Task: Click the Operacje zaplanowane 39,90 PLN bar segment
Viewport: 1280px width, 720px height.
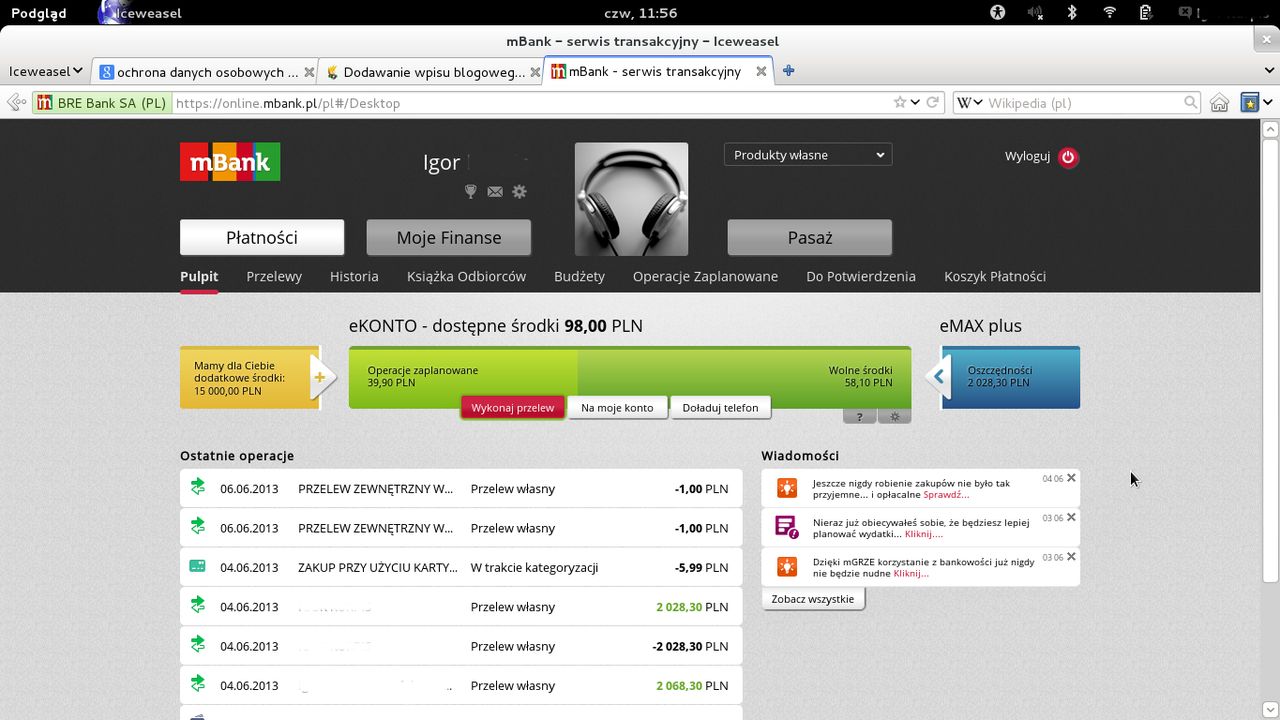Action: pyautogui.click(x=463, y=377)
